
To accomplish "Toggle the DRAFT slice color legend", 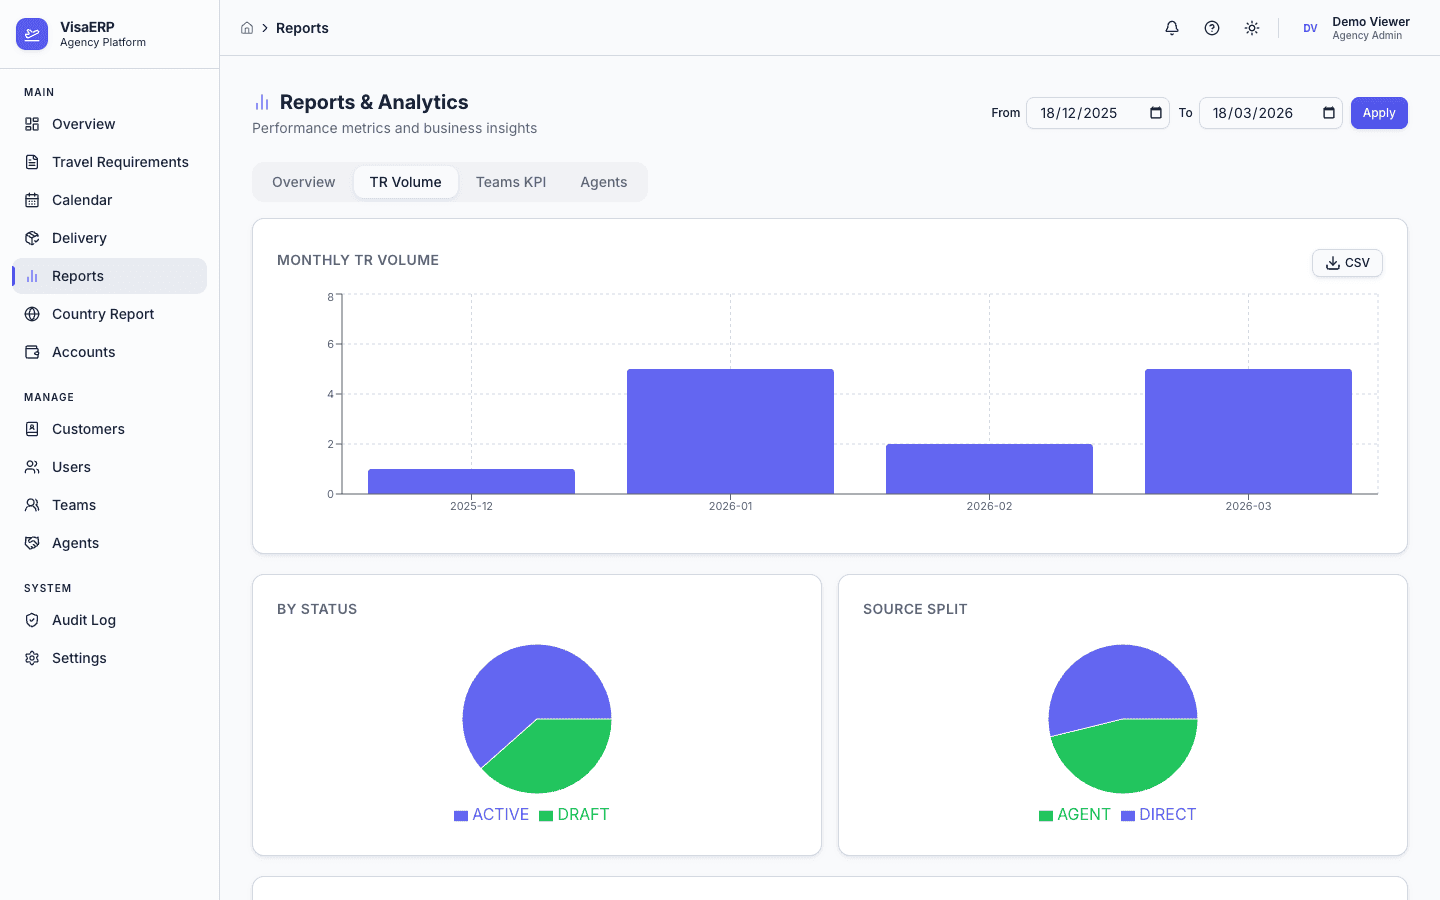I will click(574, 814).
